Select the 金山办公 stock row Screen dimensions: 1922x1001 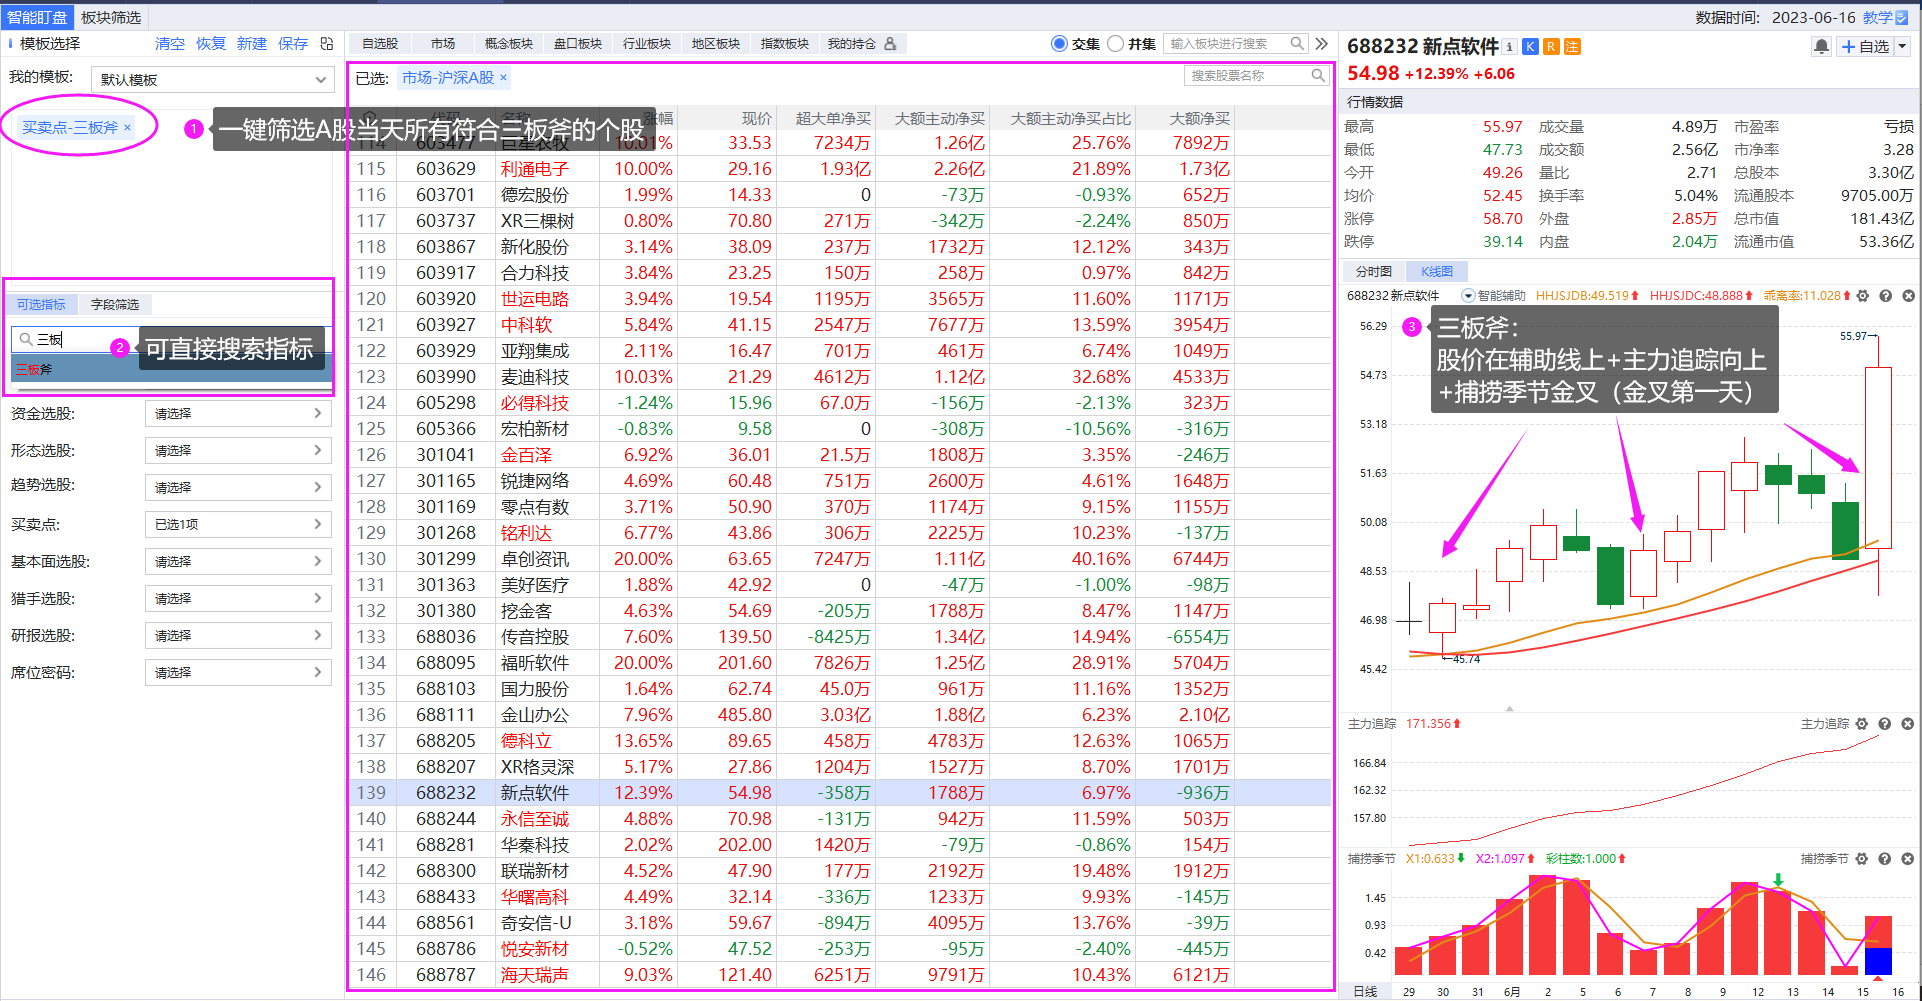(x=841, y=715)
